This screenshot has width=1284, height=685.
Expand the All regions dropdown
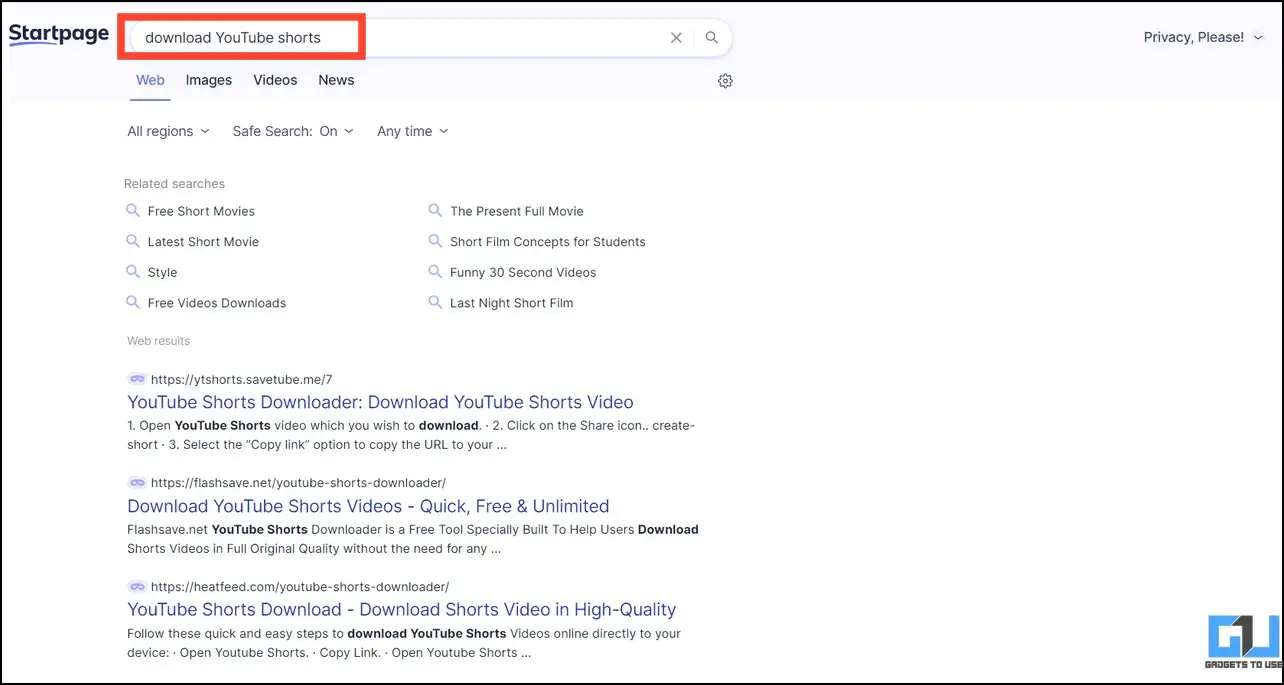[x=169, y=131]
